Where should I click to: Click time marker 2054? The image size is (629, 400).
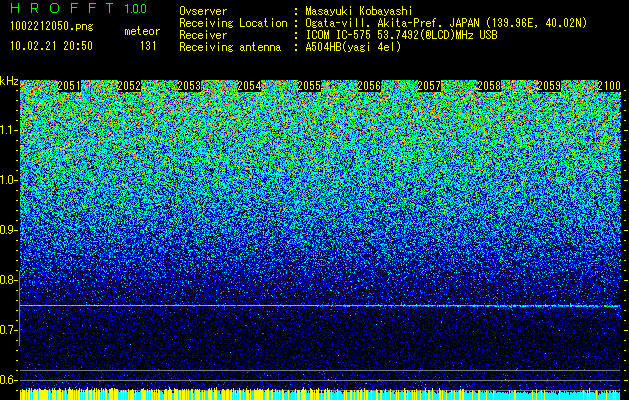click(249, 86)
